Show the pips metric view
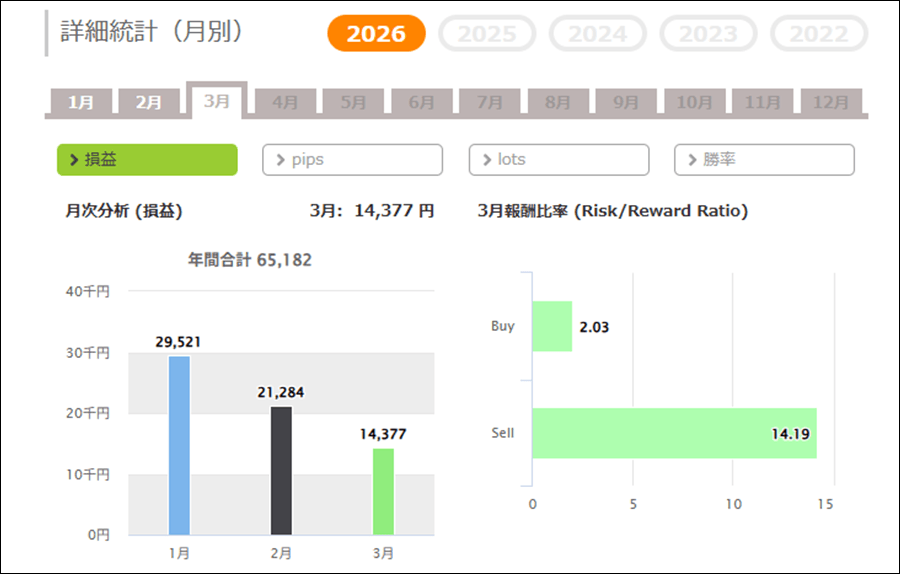900x574 pixels. (x=352, y=160)
